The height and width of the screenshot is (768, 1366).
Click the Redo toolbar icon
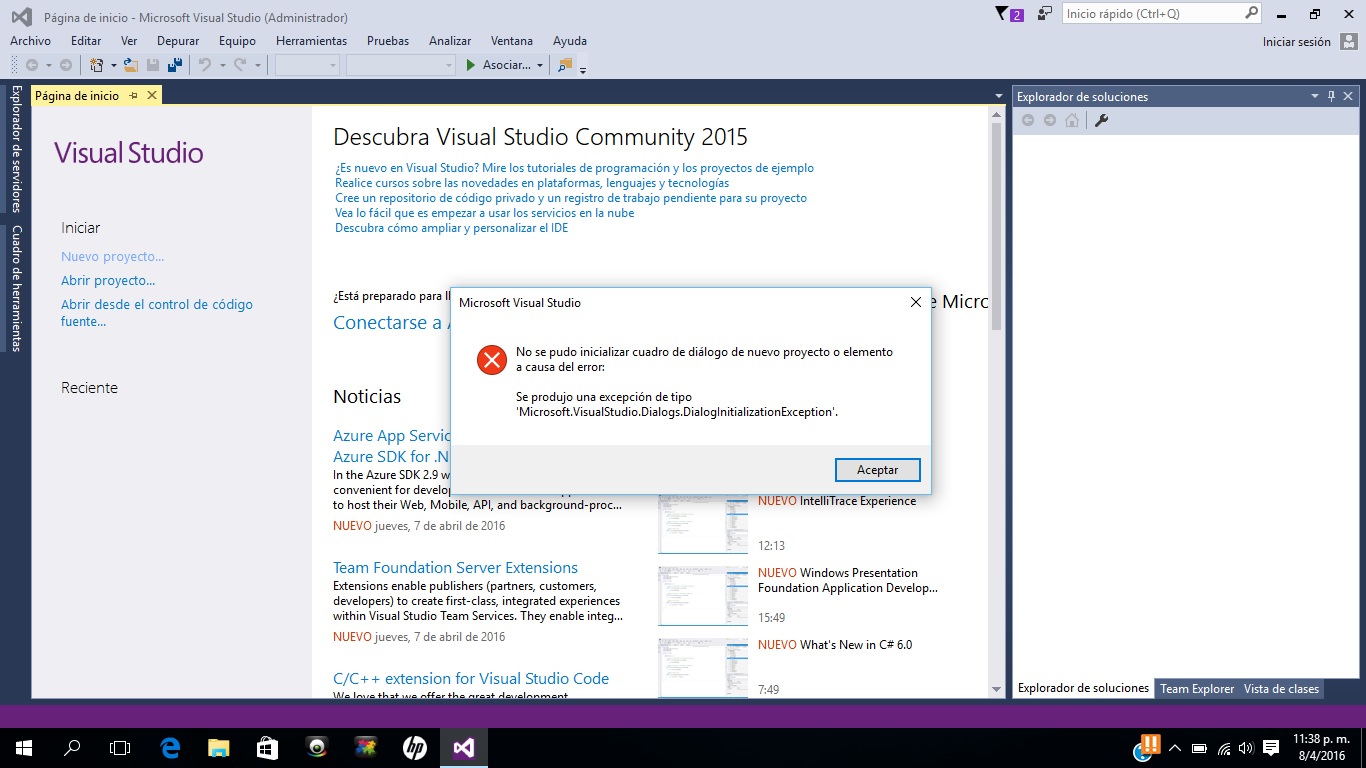pos(240,65)
